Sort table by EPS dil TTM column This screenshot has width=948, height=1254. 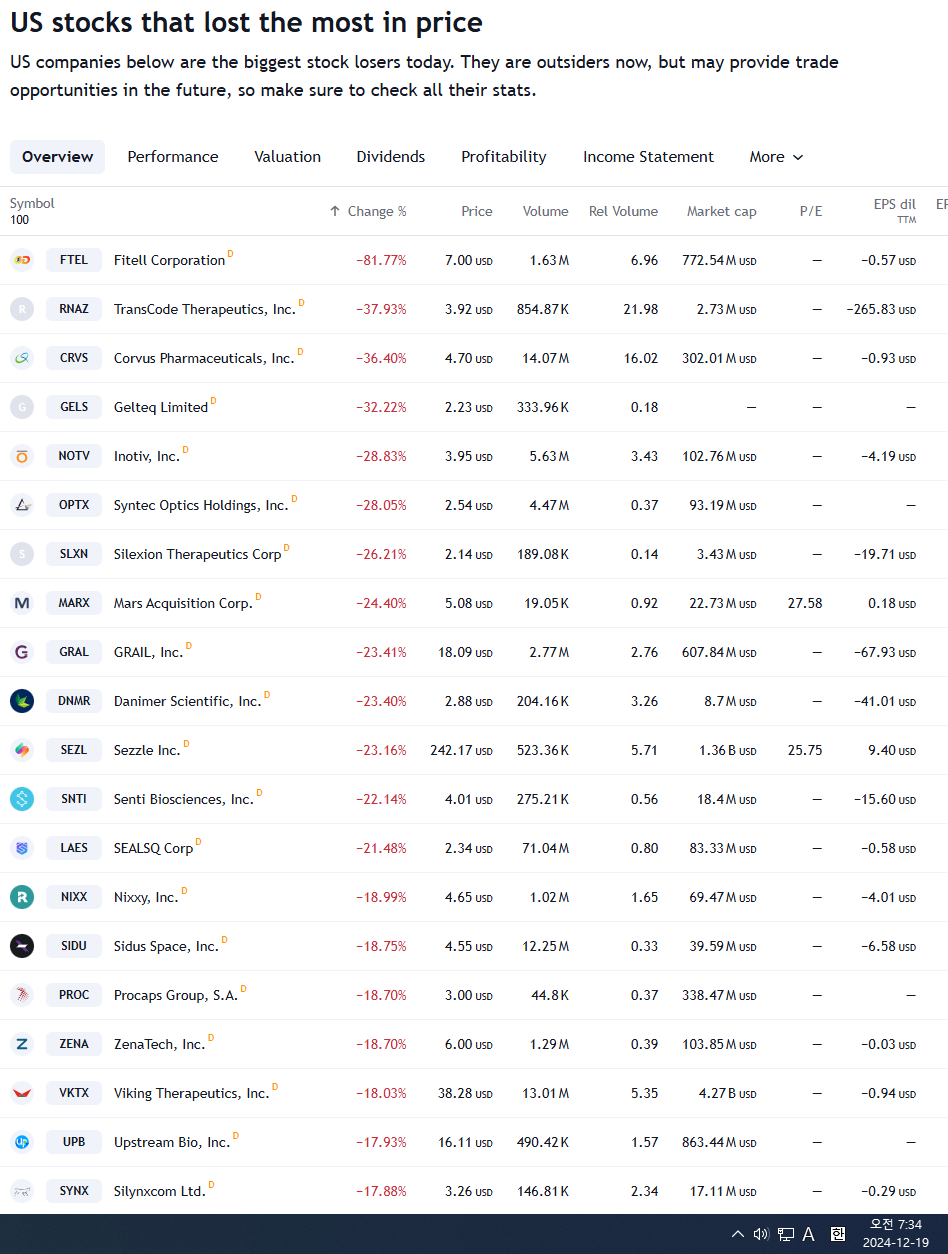[894, 211]
